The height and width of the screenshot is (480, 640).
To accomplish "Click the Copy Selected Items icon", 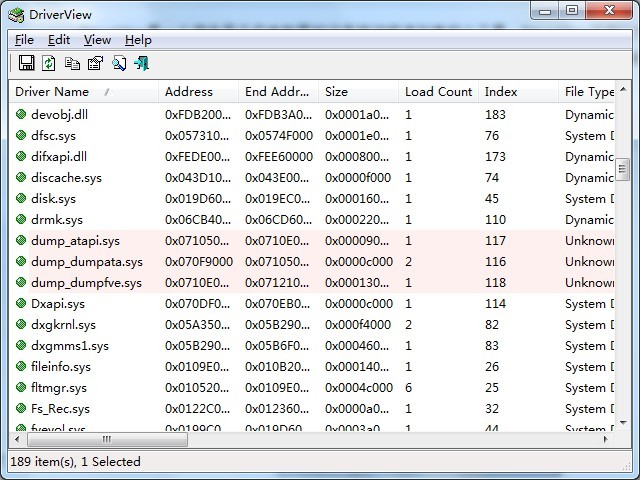I will coord(72,63).
